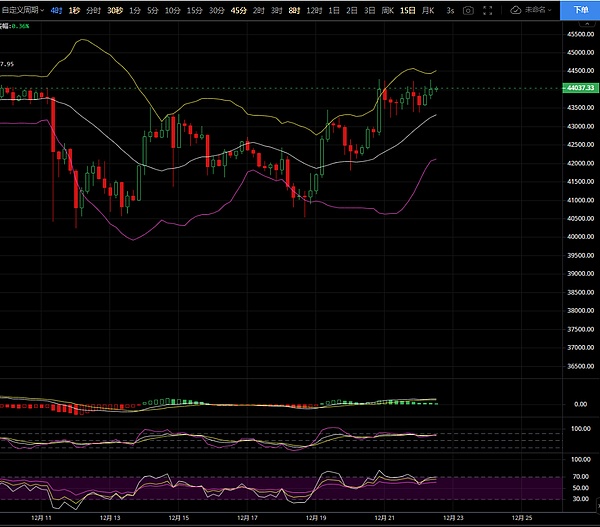600x527 pixels.
Task: Select the 15日 period
Action: tap(407, 9)
